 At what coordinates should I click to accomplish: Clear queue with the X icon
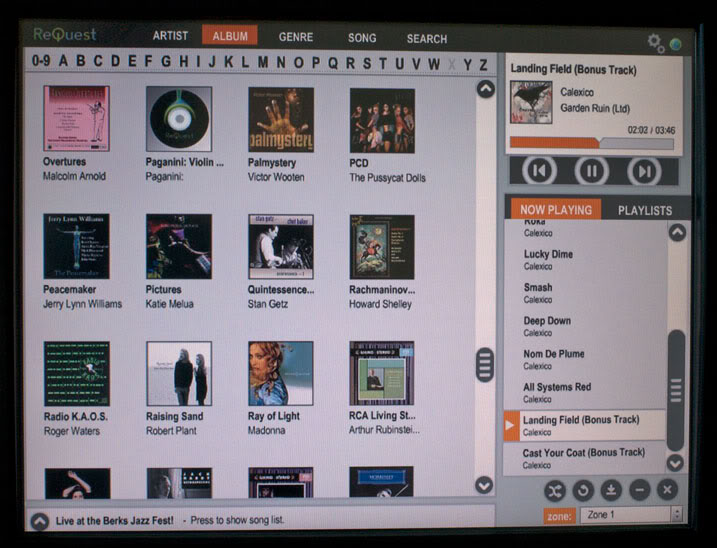(667, 490)
